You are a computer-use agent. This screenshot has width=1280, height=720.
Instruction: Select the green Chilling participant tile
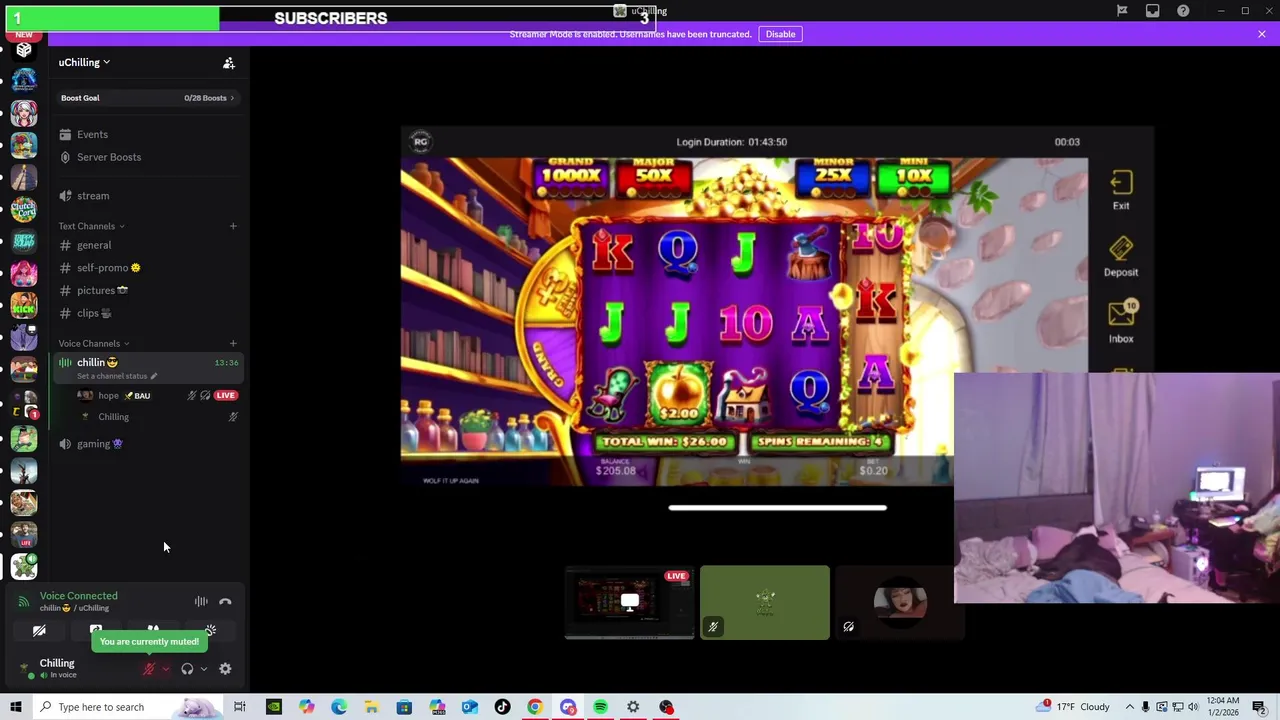765,602
